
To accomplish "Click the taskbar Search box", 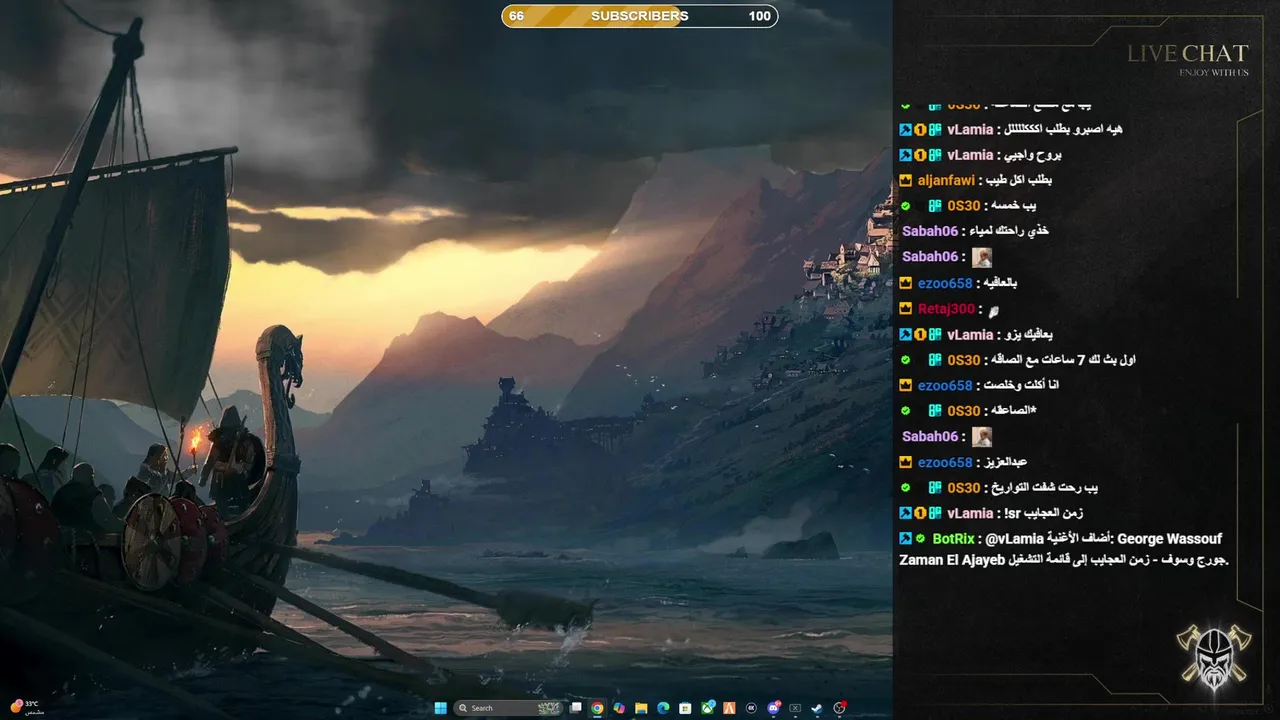I will tap(508, 708).
